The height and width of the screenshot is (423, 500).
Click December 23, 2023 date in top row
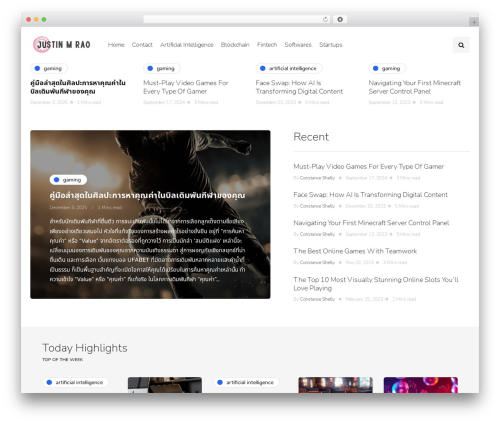click(x=276, y=102)
